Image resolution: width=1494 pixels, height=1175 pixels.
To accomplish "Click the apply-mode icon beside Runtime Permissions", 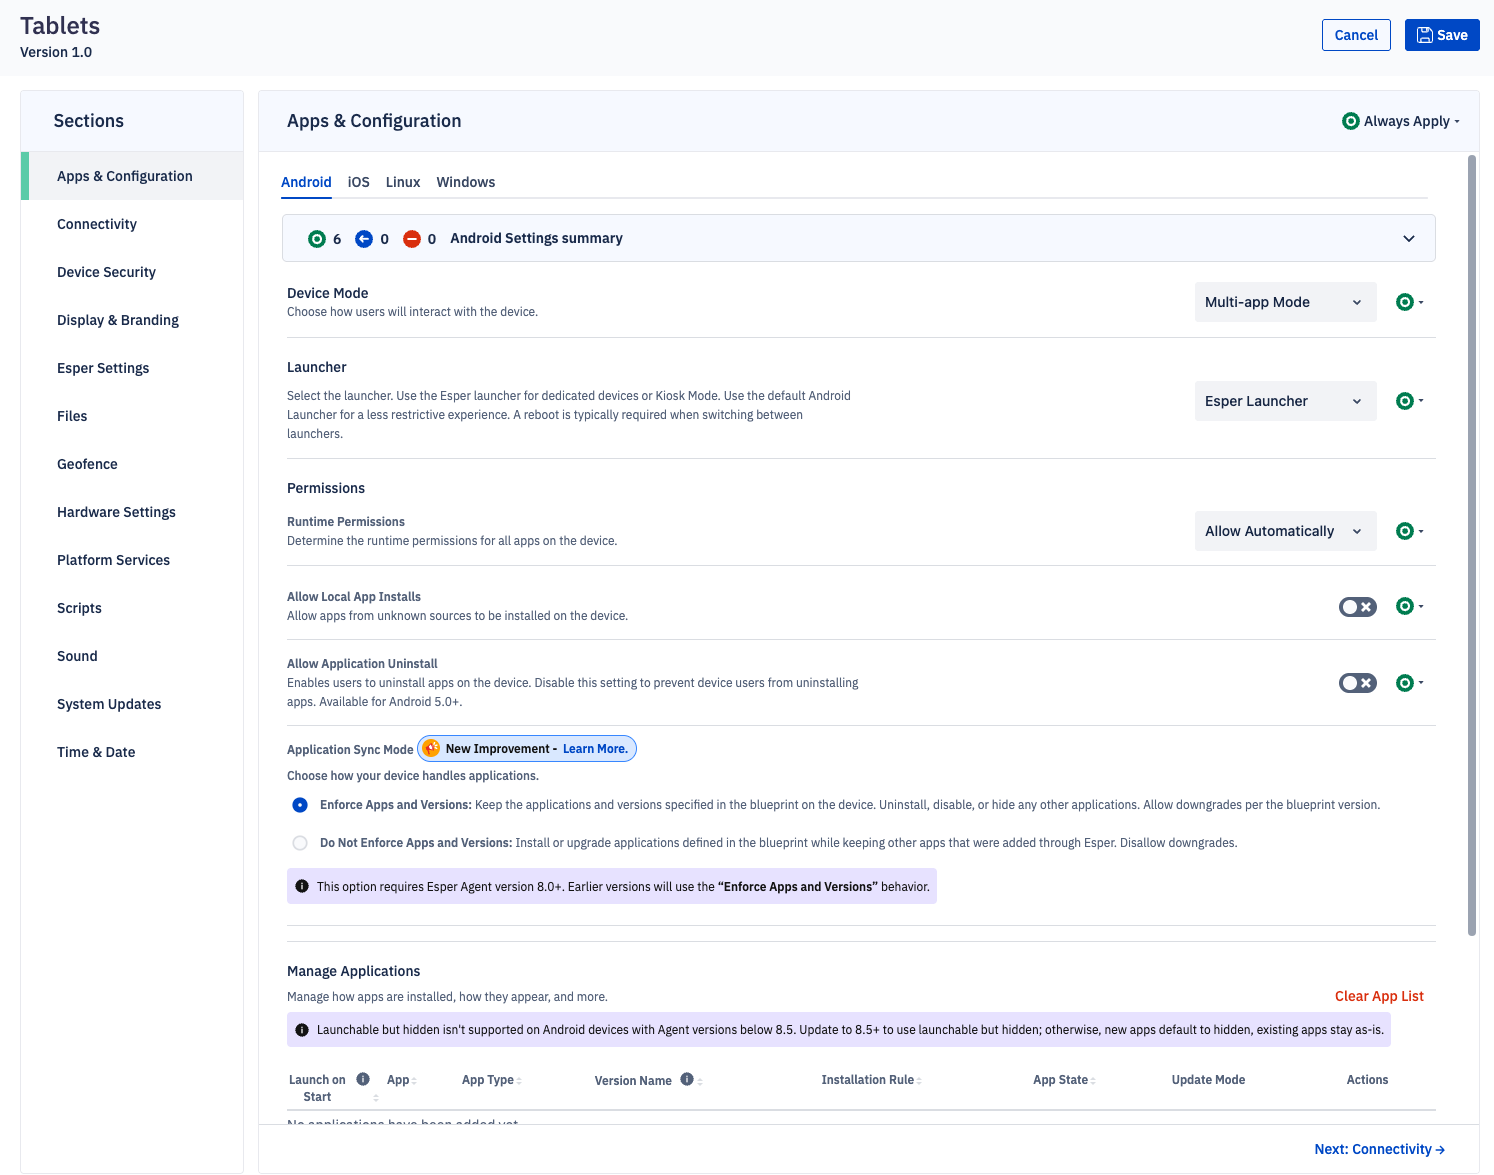I will pyautogui.click(x=1405, y=531).
